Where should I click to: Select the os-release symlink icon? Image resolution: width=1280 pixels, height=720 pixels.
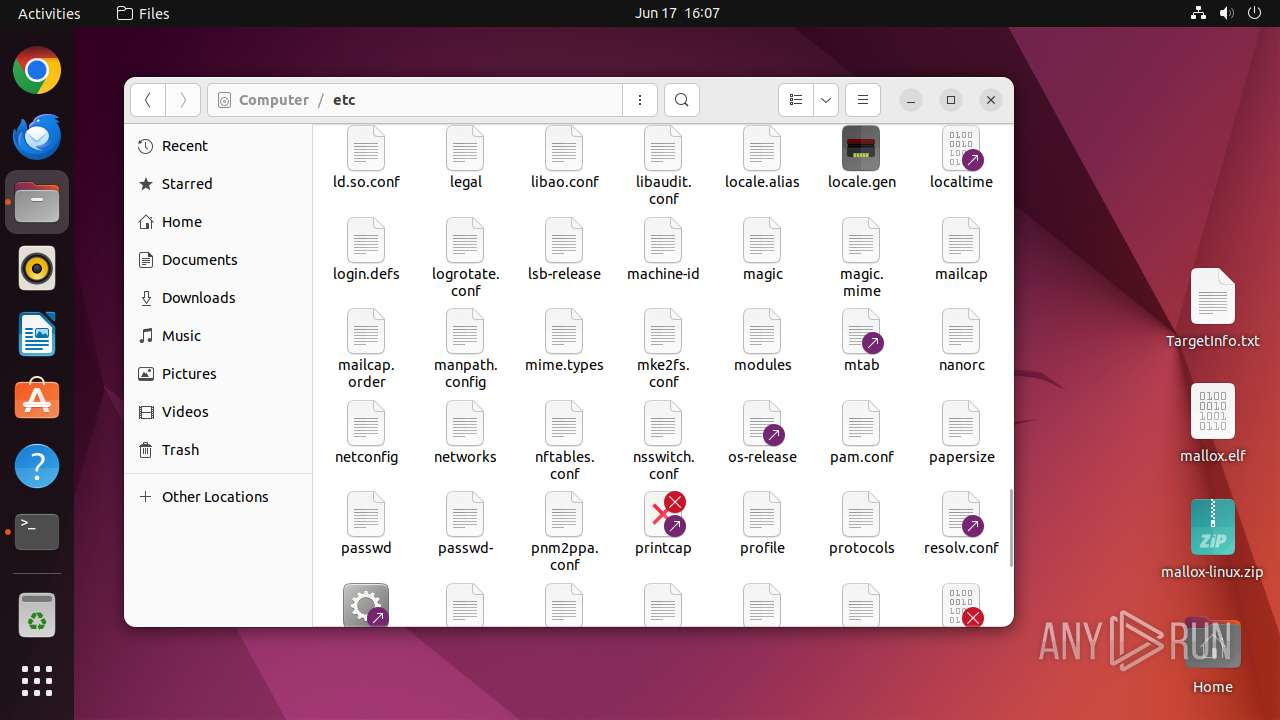[762, 423]
